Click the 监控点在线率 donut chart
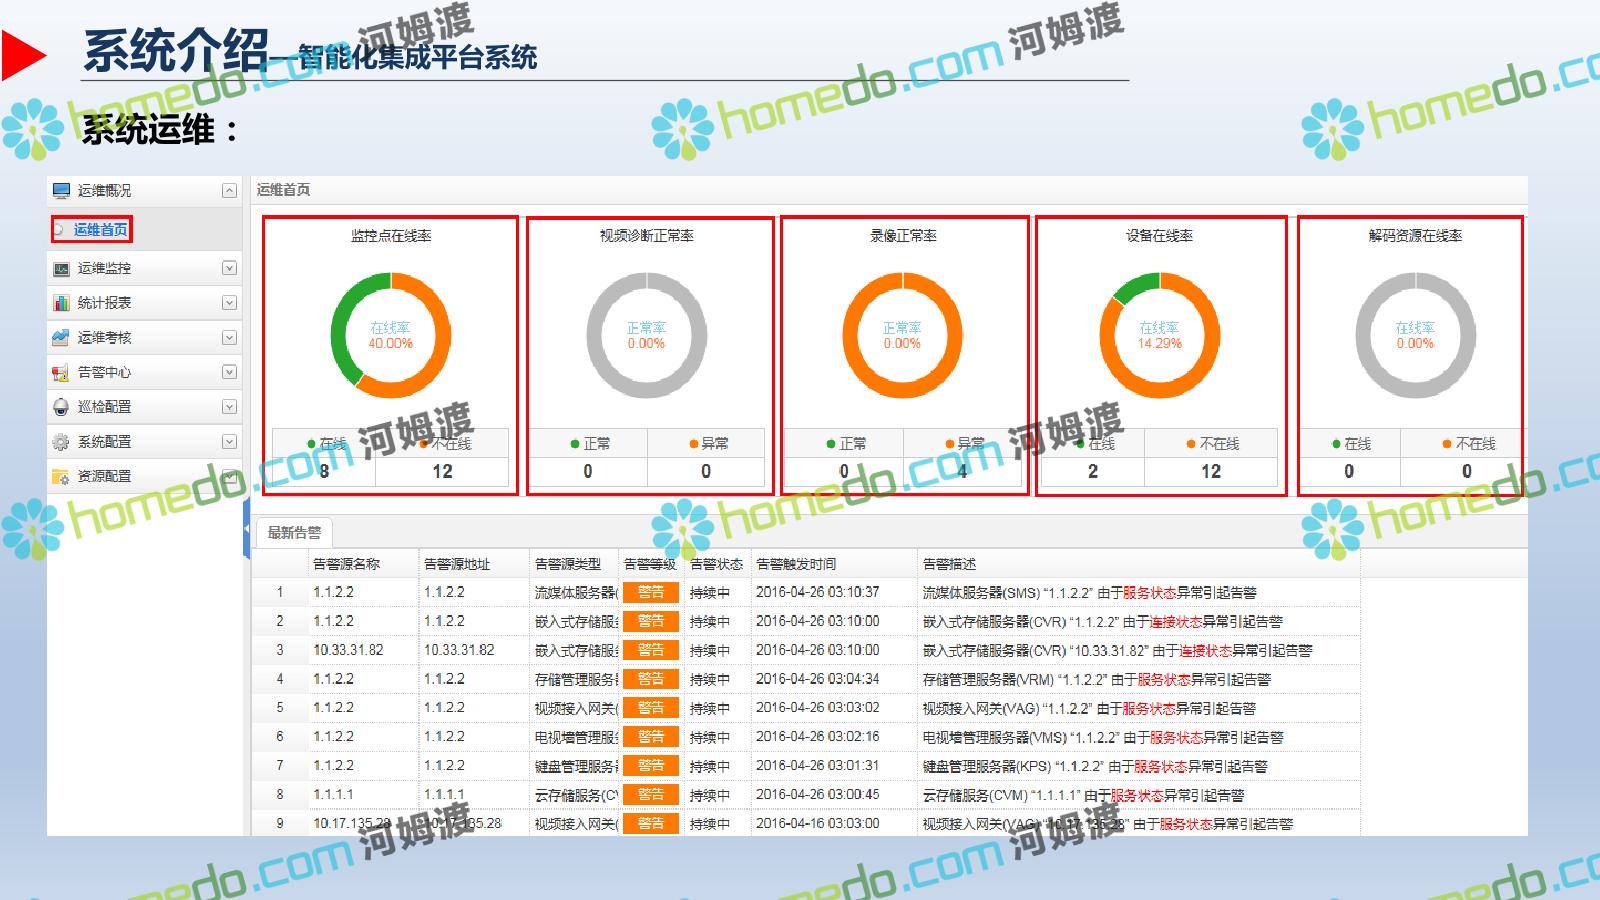Image resolution: width=1600 pixels, height=900 pixels. pos(391,335)
